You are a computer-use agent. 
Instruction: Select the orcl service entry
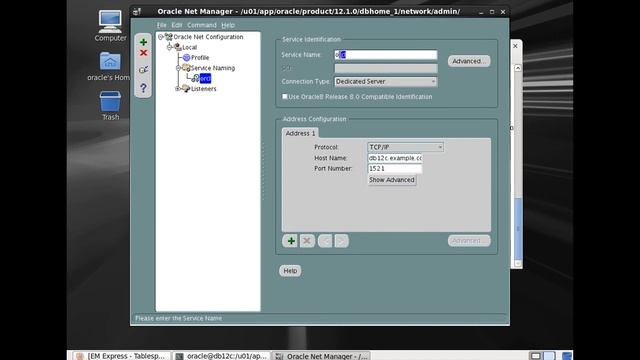205,78
